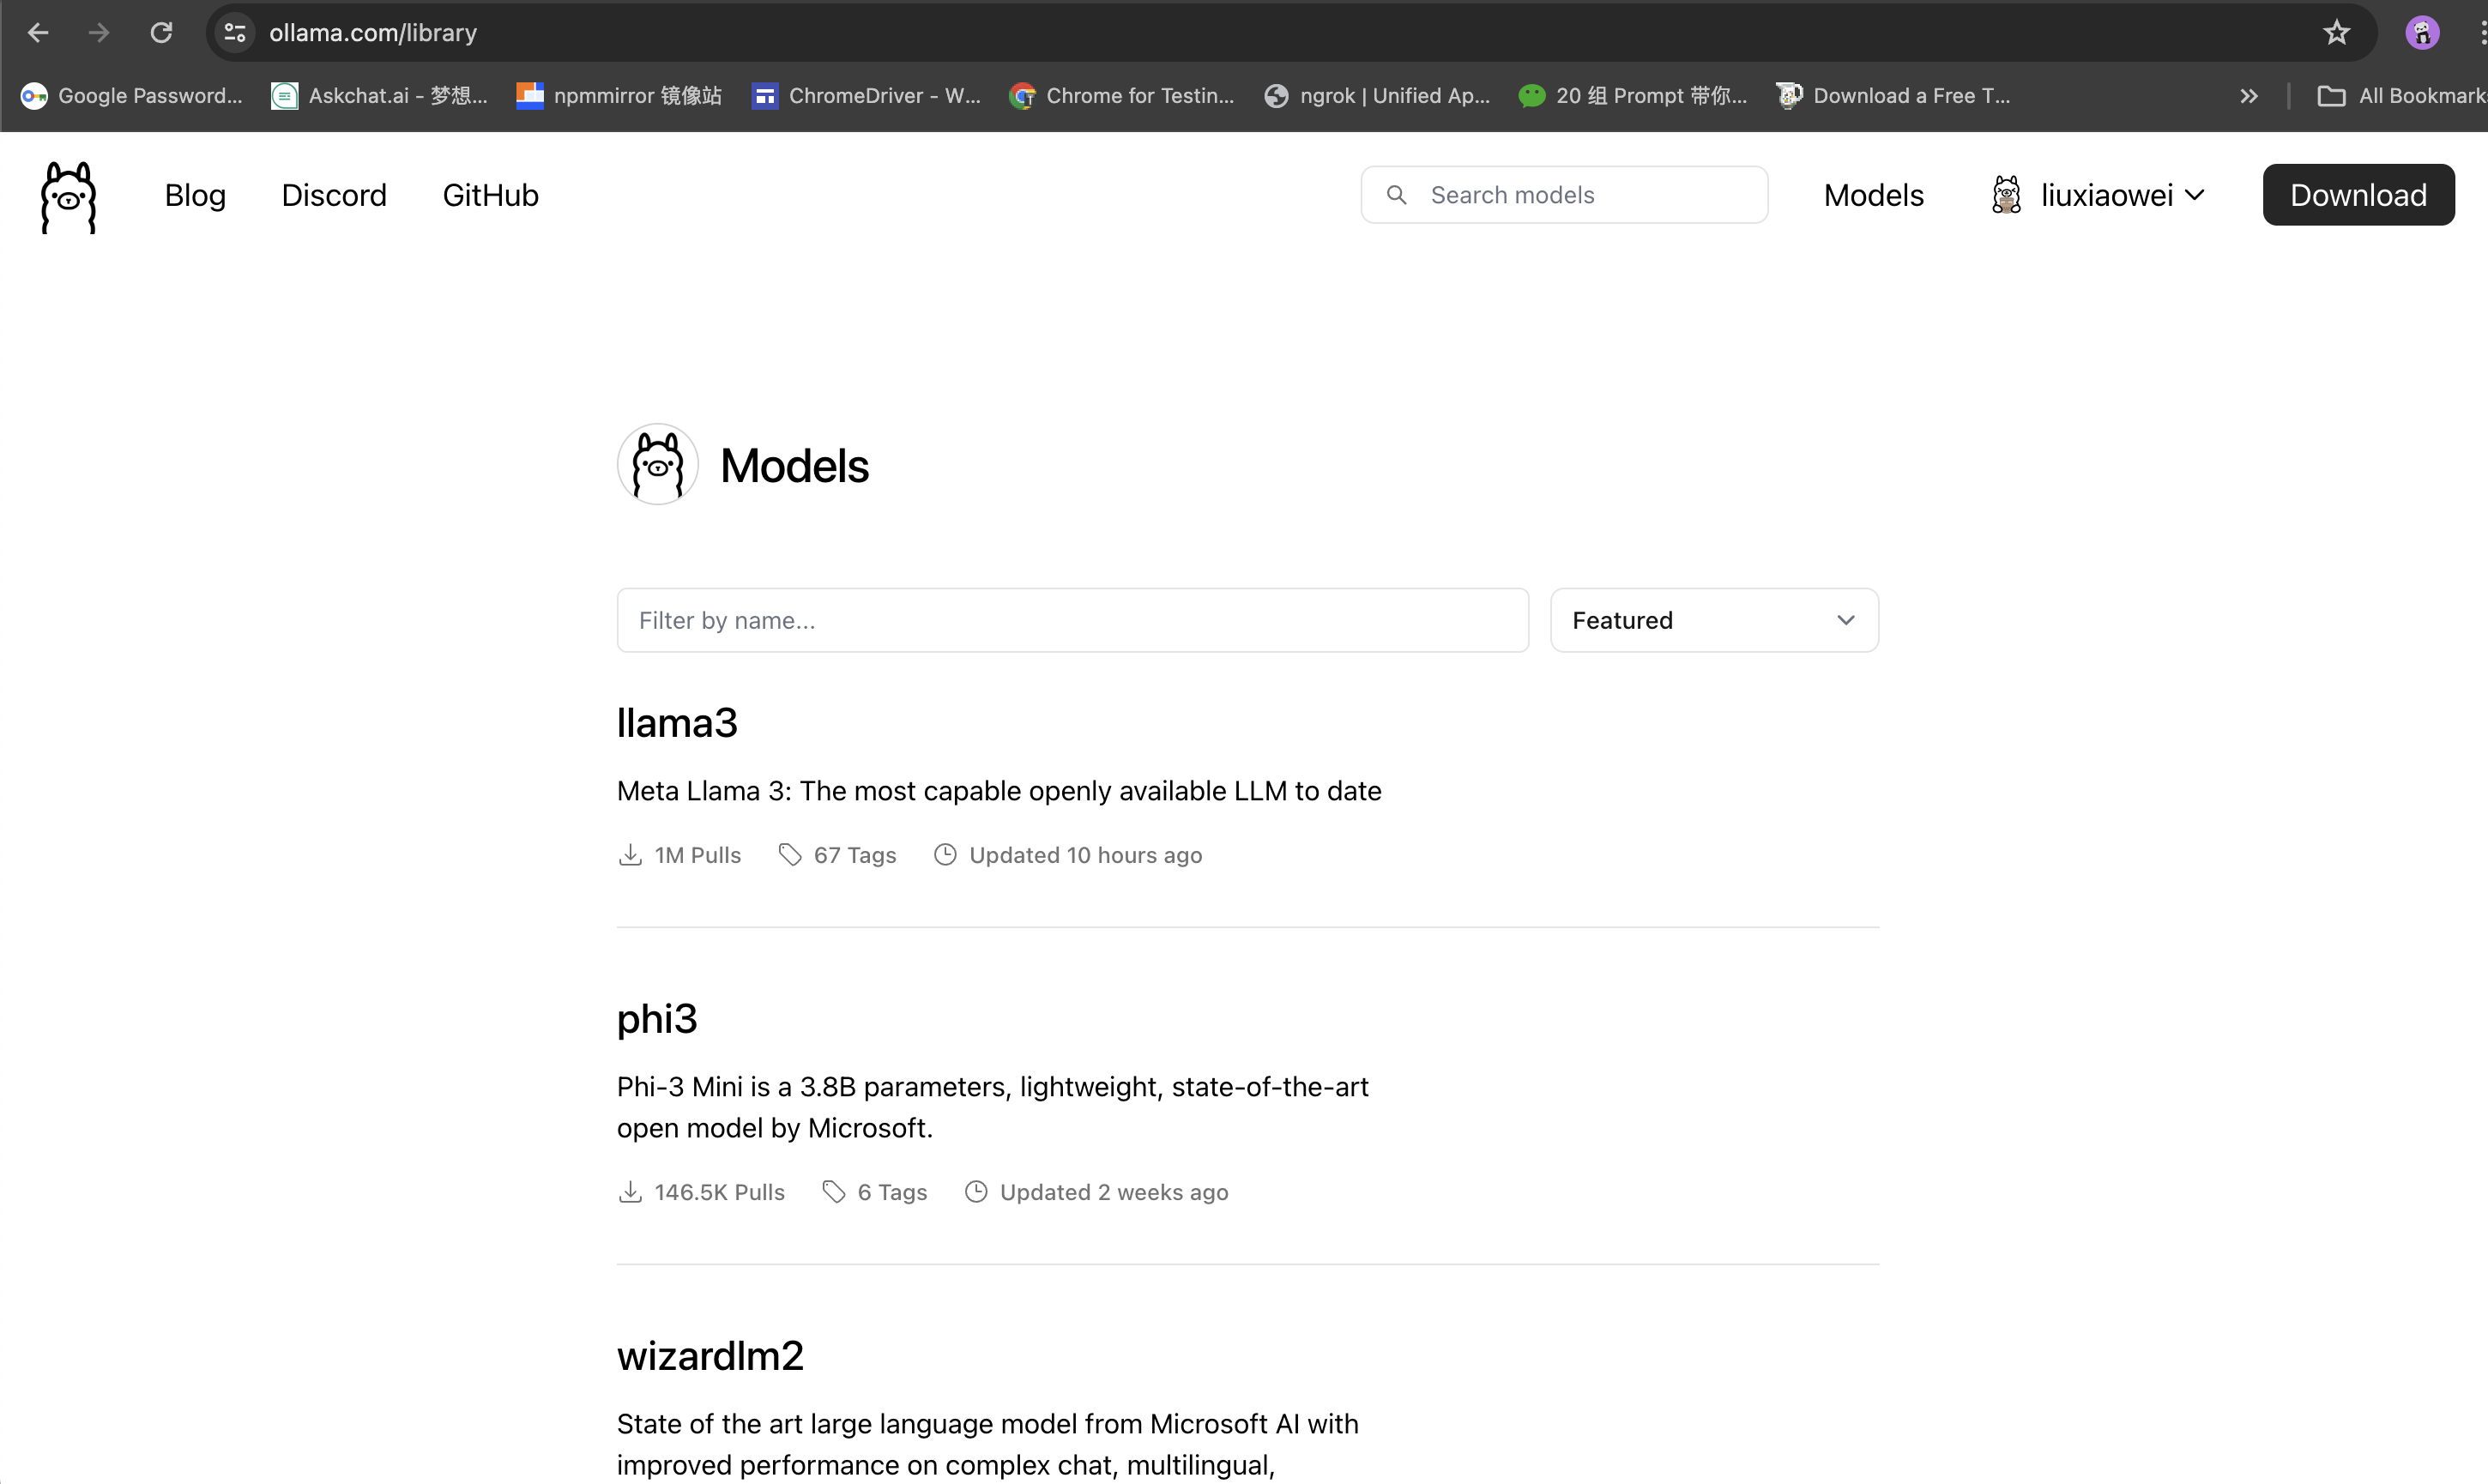Click the browser forward arrow
This screenshot has width=2488, height=1484.
99,33
